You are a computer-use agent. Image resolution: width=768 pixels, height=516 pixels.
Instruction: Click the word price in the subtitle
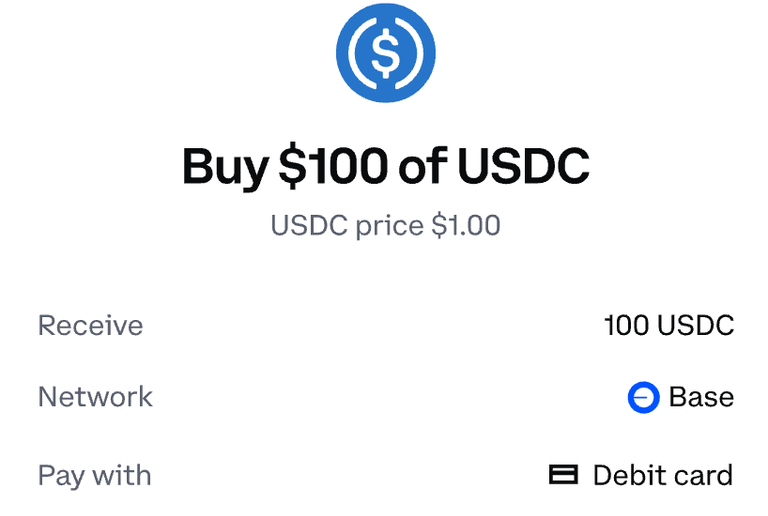(x=389, y=227)
